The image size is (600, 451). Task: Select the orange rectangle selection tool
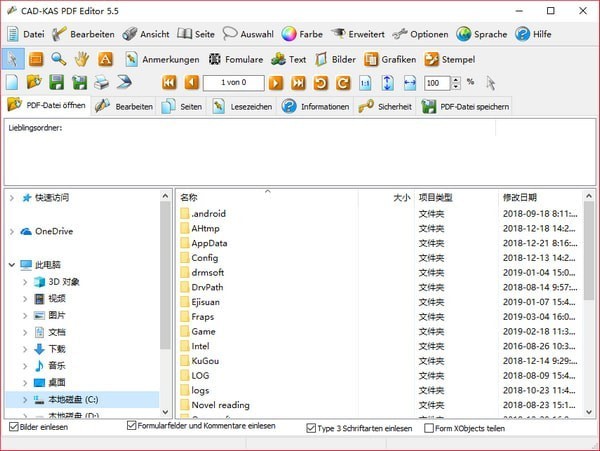36,59
